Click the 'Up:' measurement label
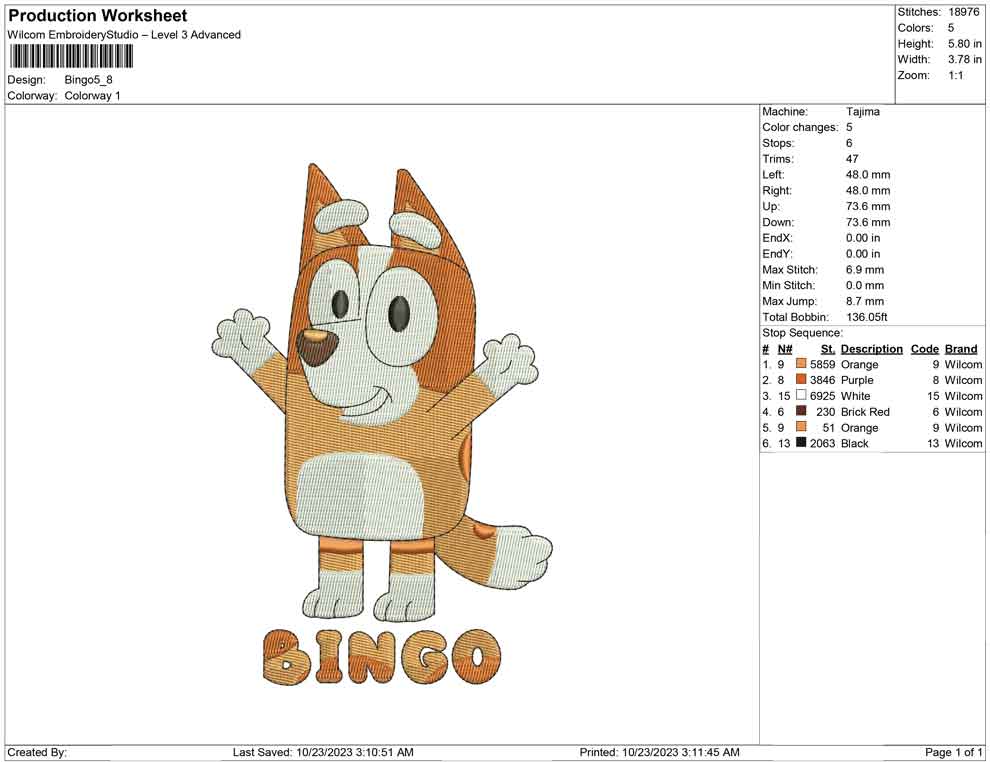 770,206
